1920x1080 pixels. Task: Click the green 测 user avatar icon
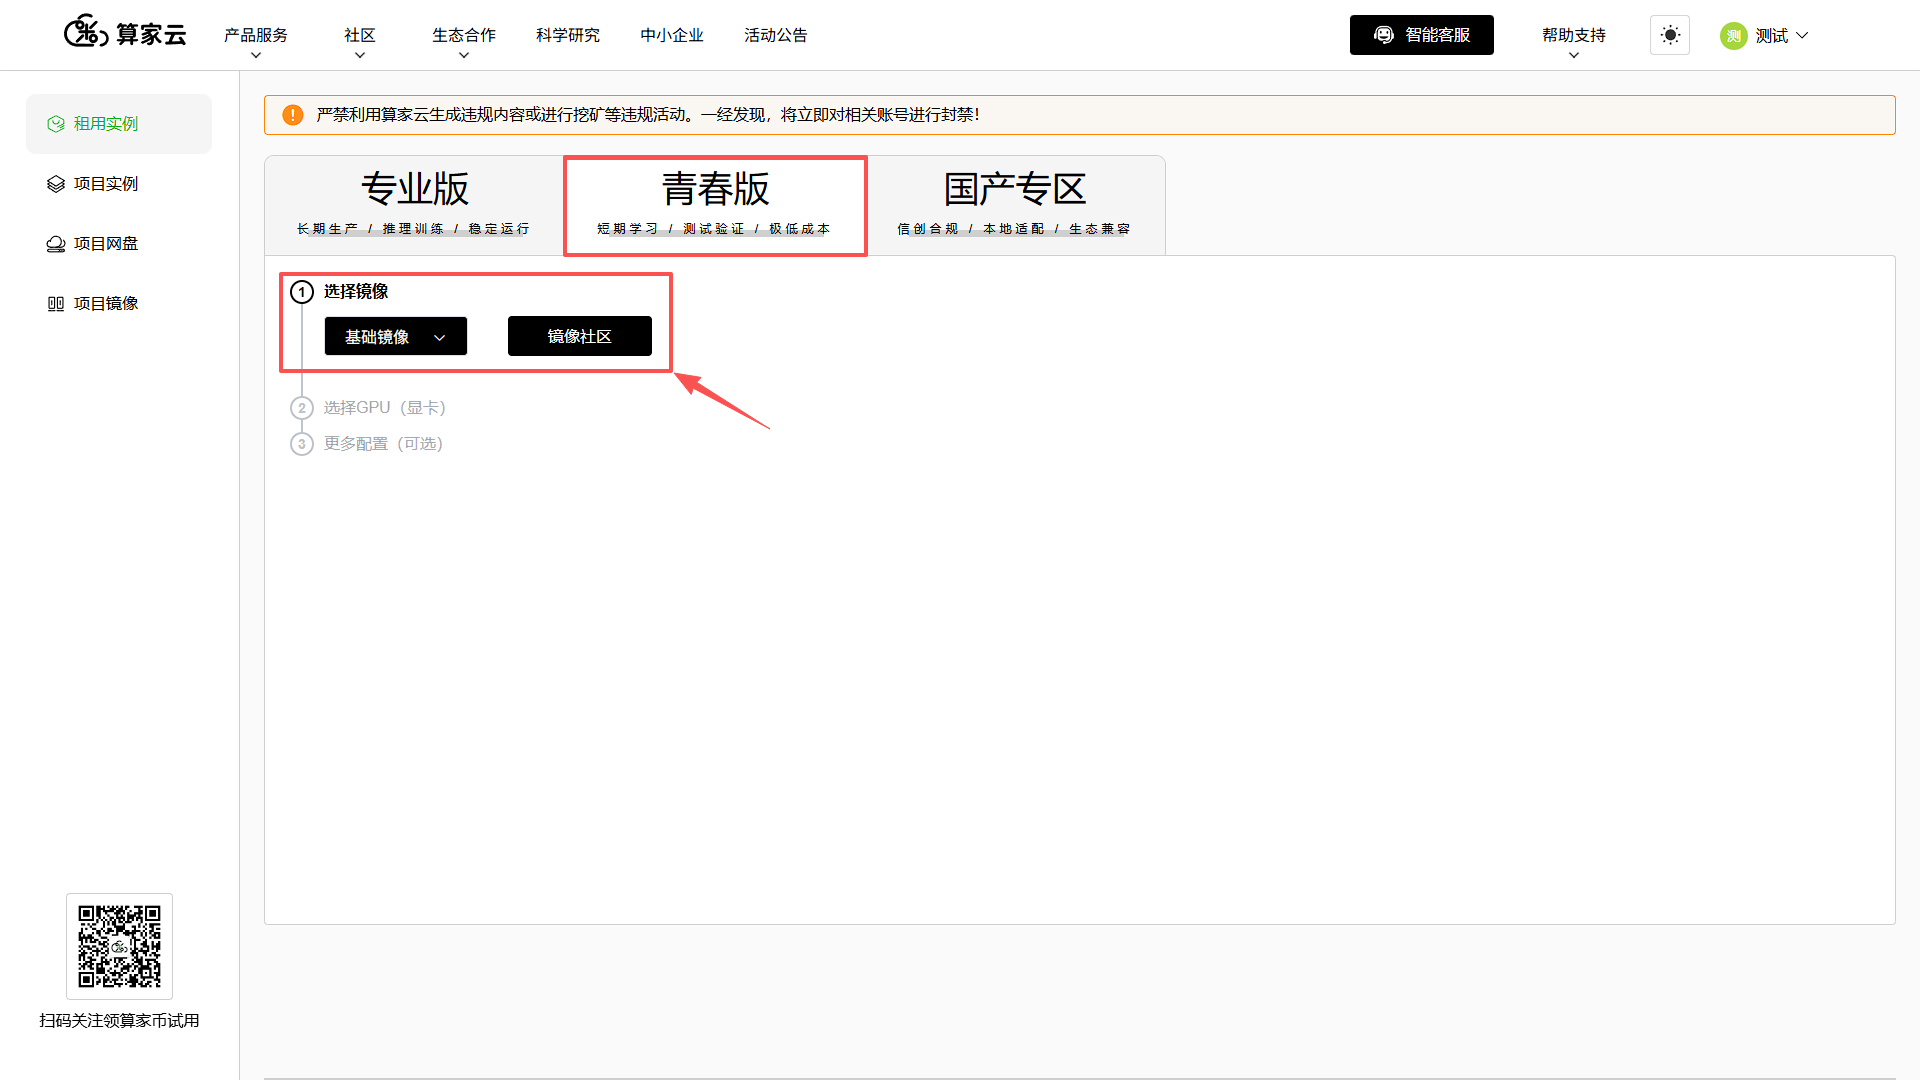coord(1733,36)
